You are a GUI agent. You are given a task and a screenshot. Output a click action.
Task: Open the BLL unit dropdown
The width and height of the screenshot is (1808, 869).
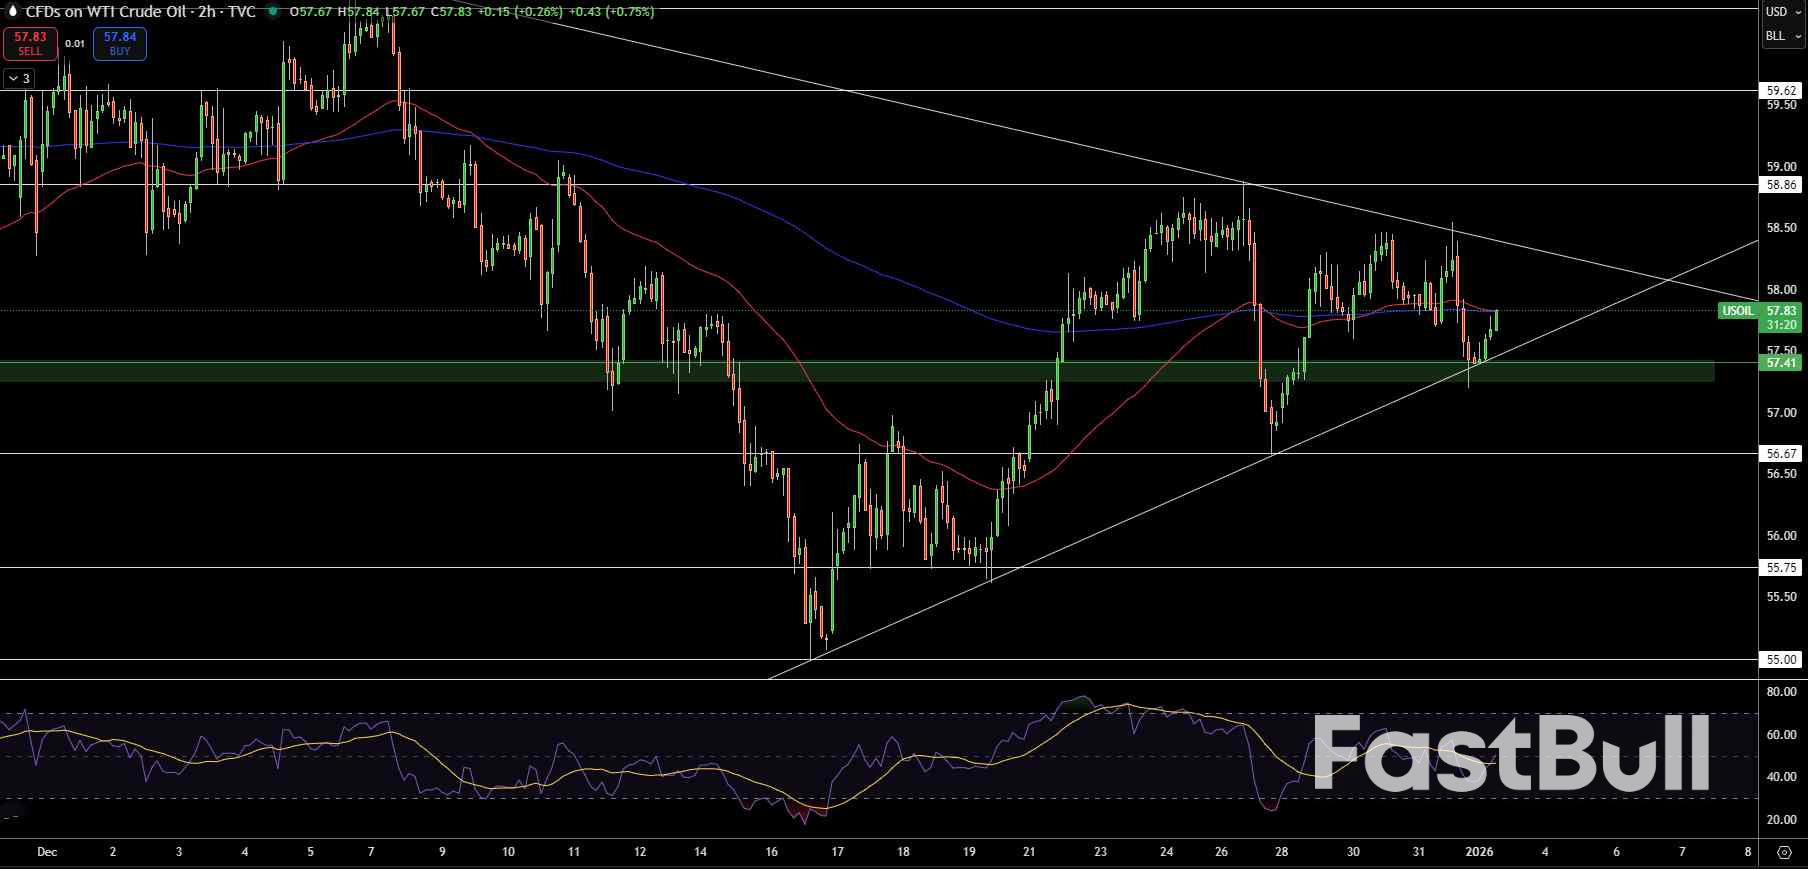point(1783,36)
